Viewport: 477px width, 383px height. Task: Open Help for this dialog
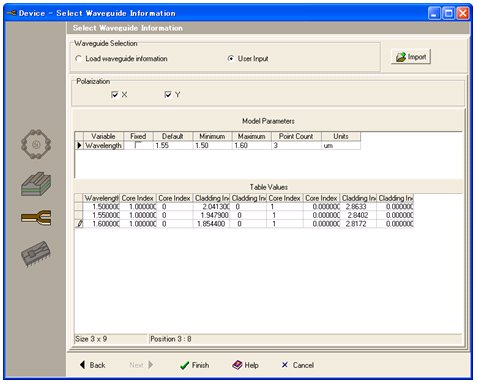[245, 365]
